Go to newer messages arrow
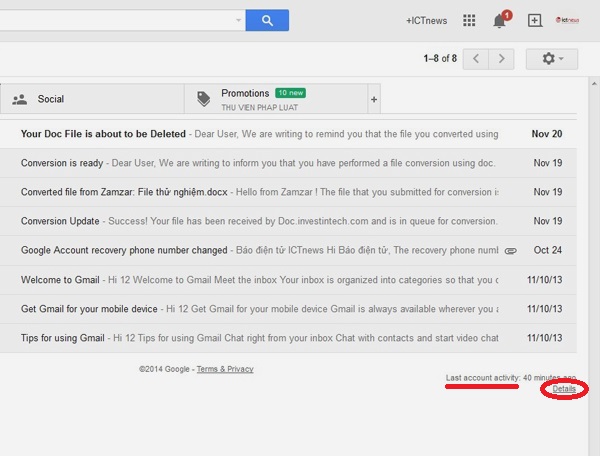This screenshot has height=456, width=600. (478, 59)
